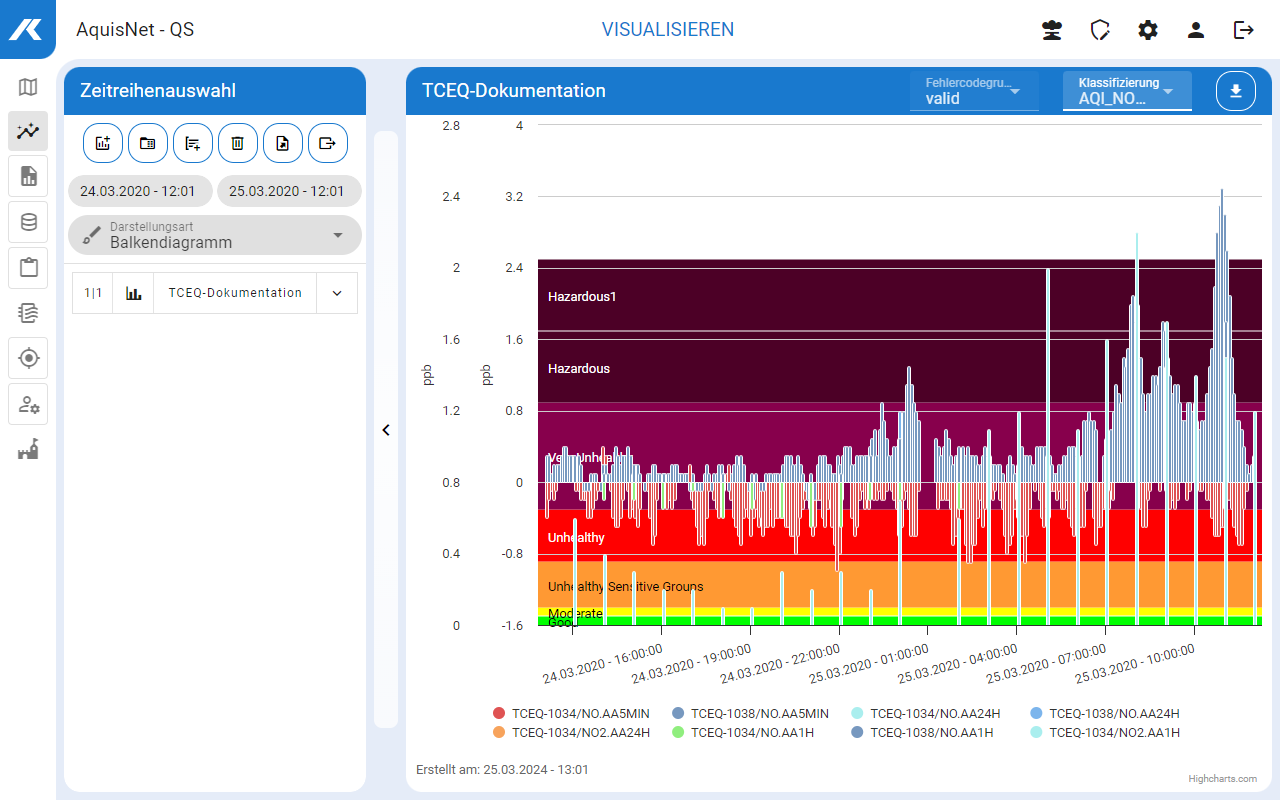Open the target crosshair sidebar icon
The width and height of the screenshot is (1280, 800).
coord(28,357)
